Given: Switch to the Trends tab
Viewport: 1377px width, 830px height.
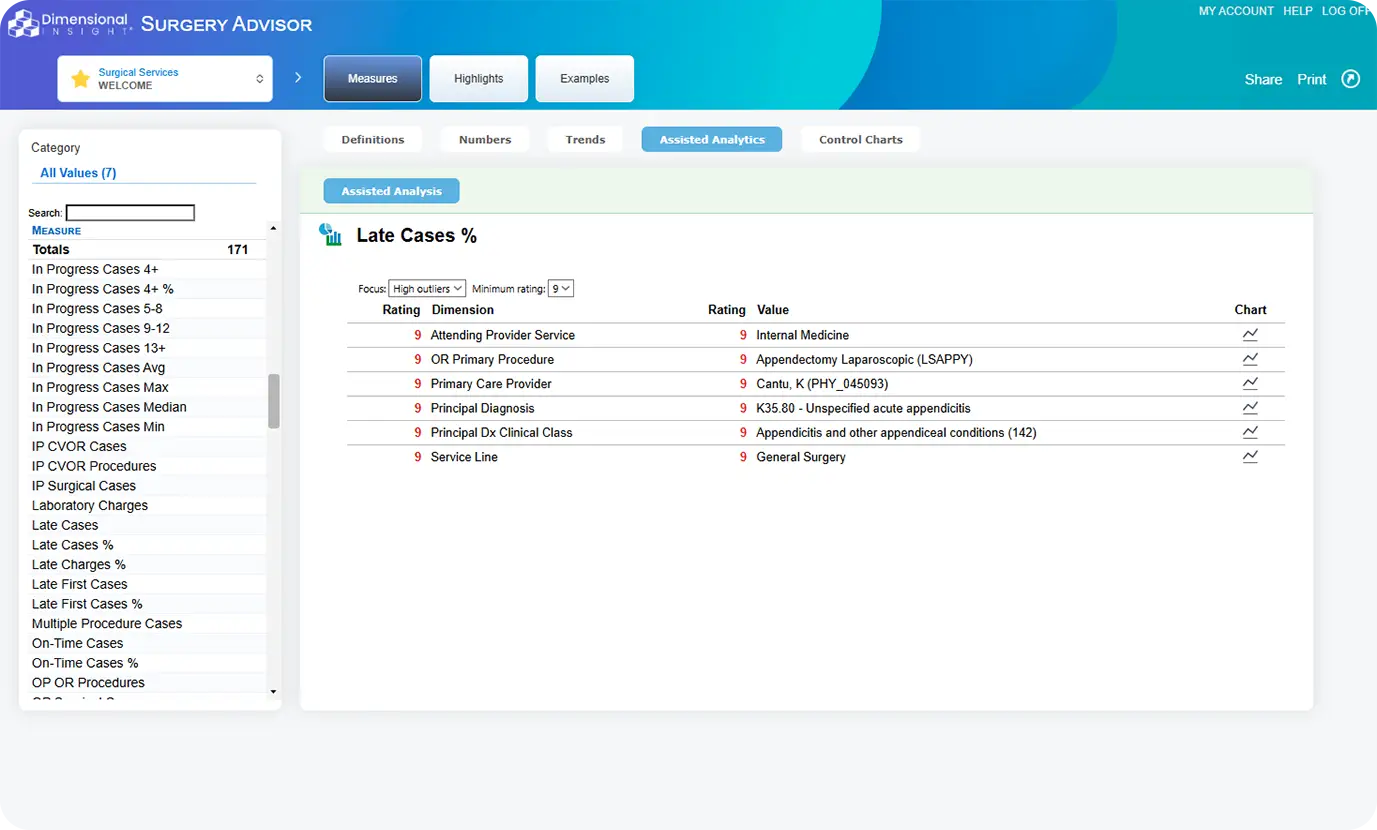Looking at the screenshot, I should point(585,140).
